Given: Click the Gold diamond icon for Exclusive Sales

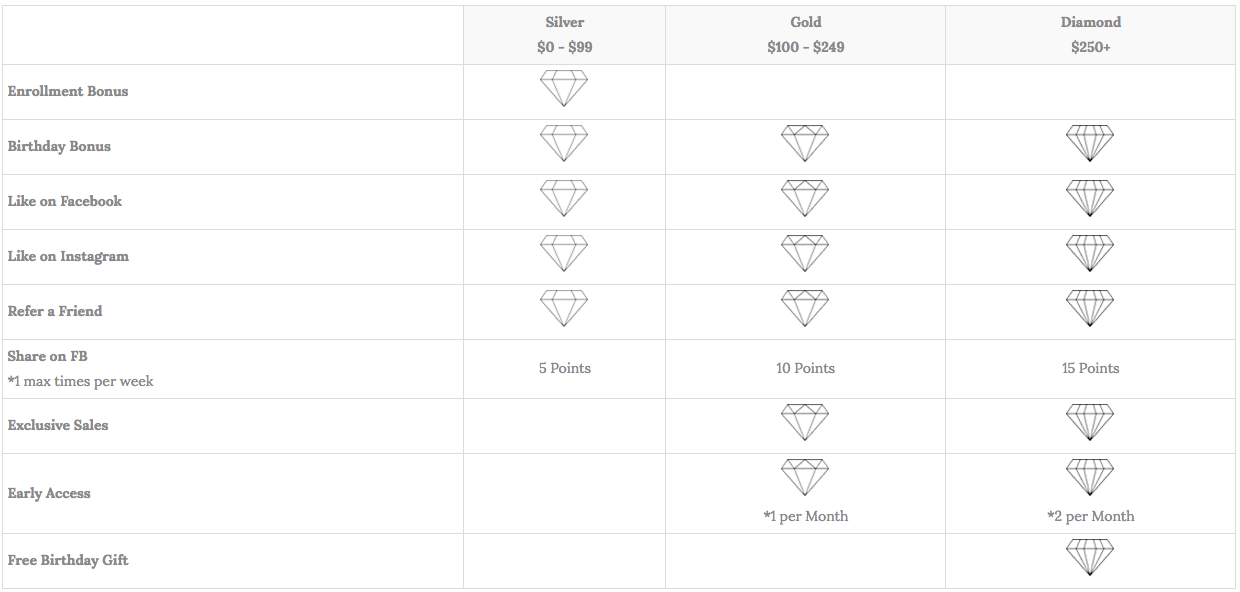Looking at the screenshot, I should [x=805, y=422].
